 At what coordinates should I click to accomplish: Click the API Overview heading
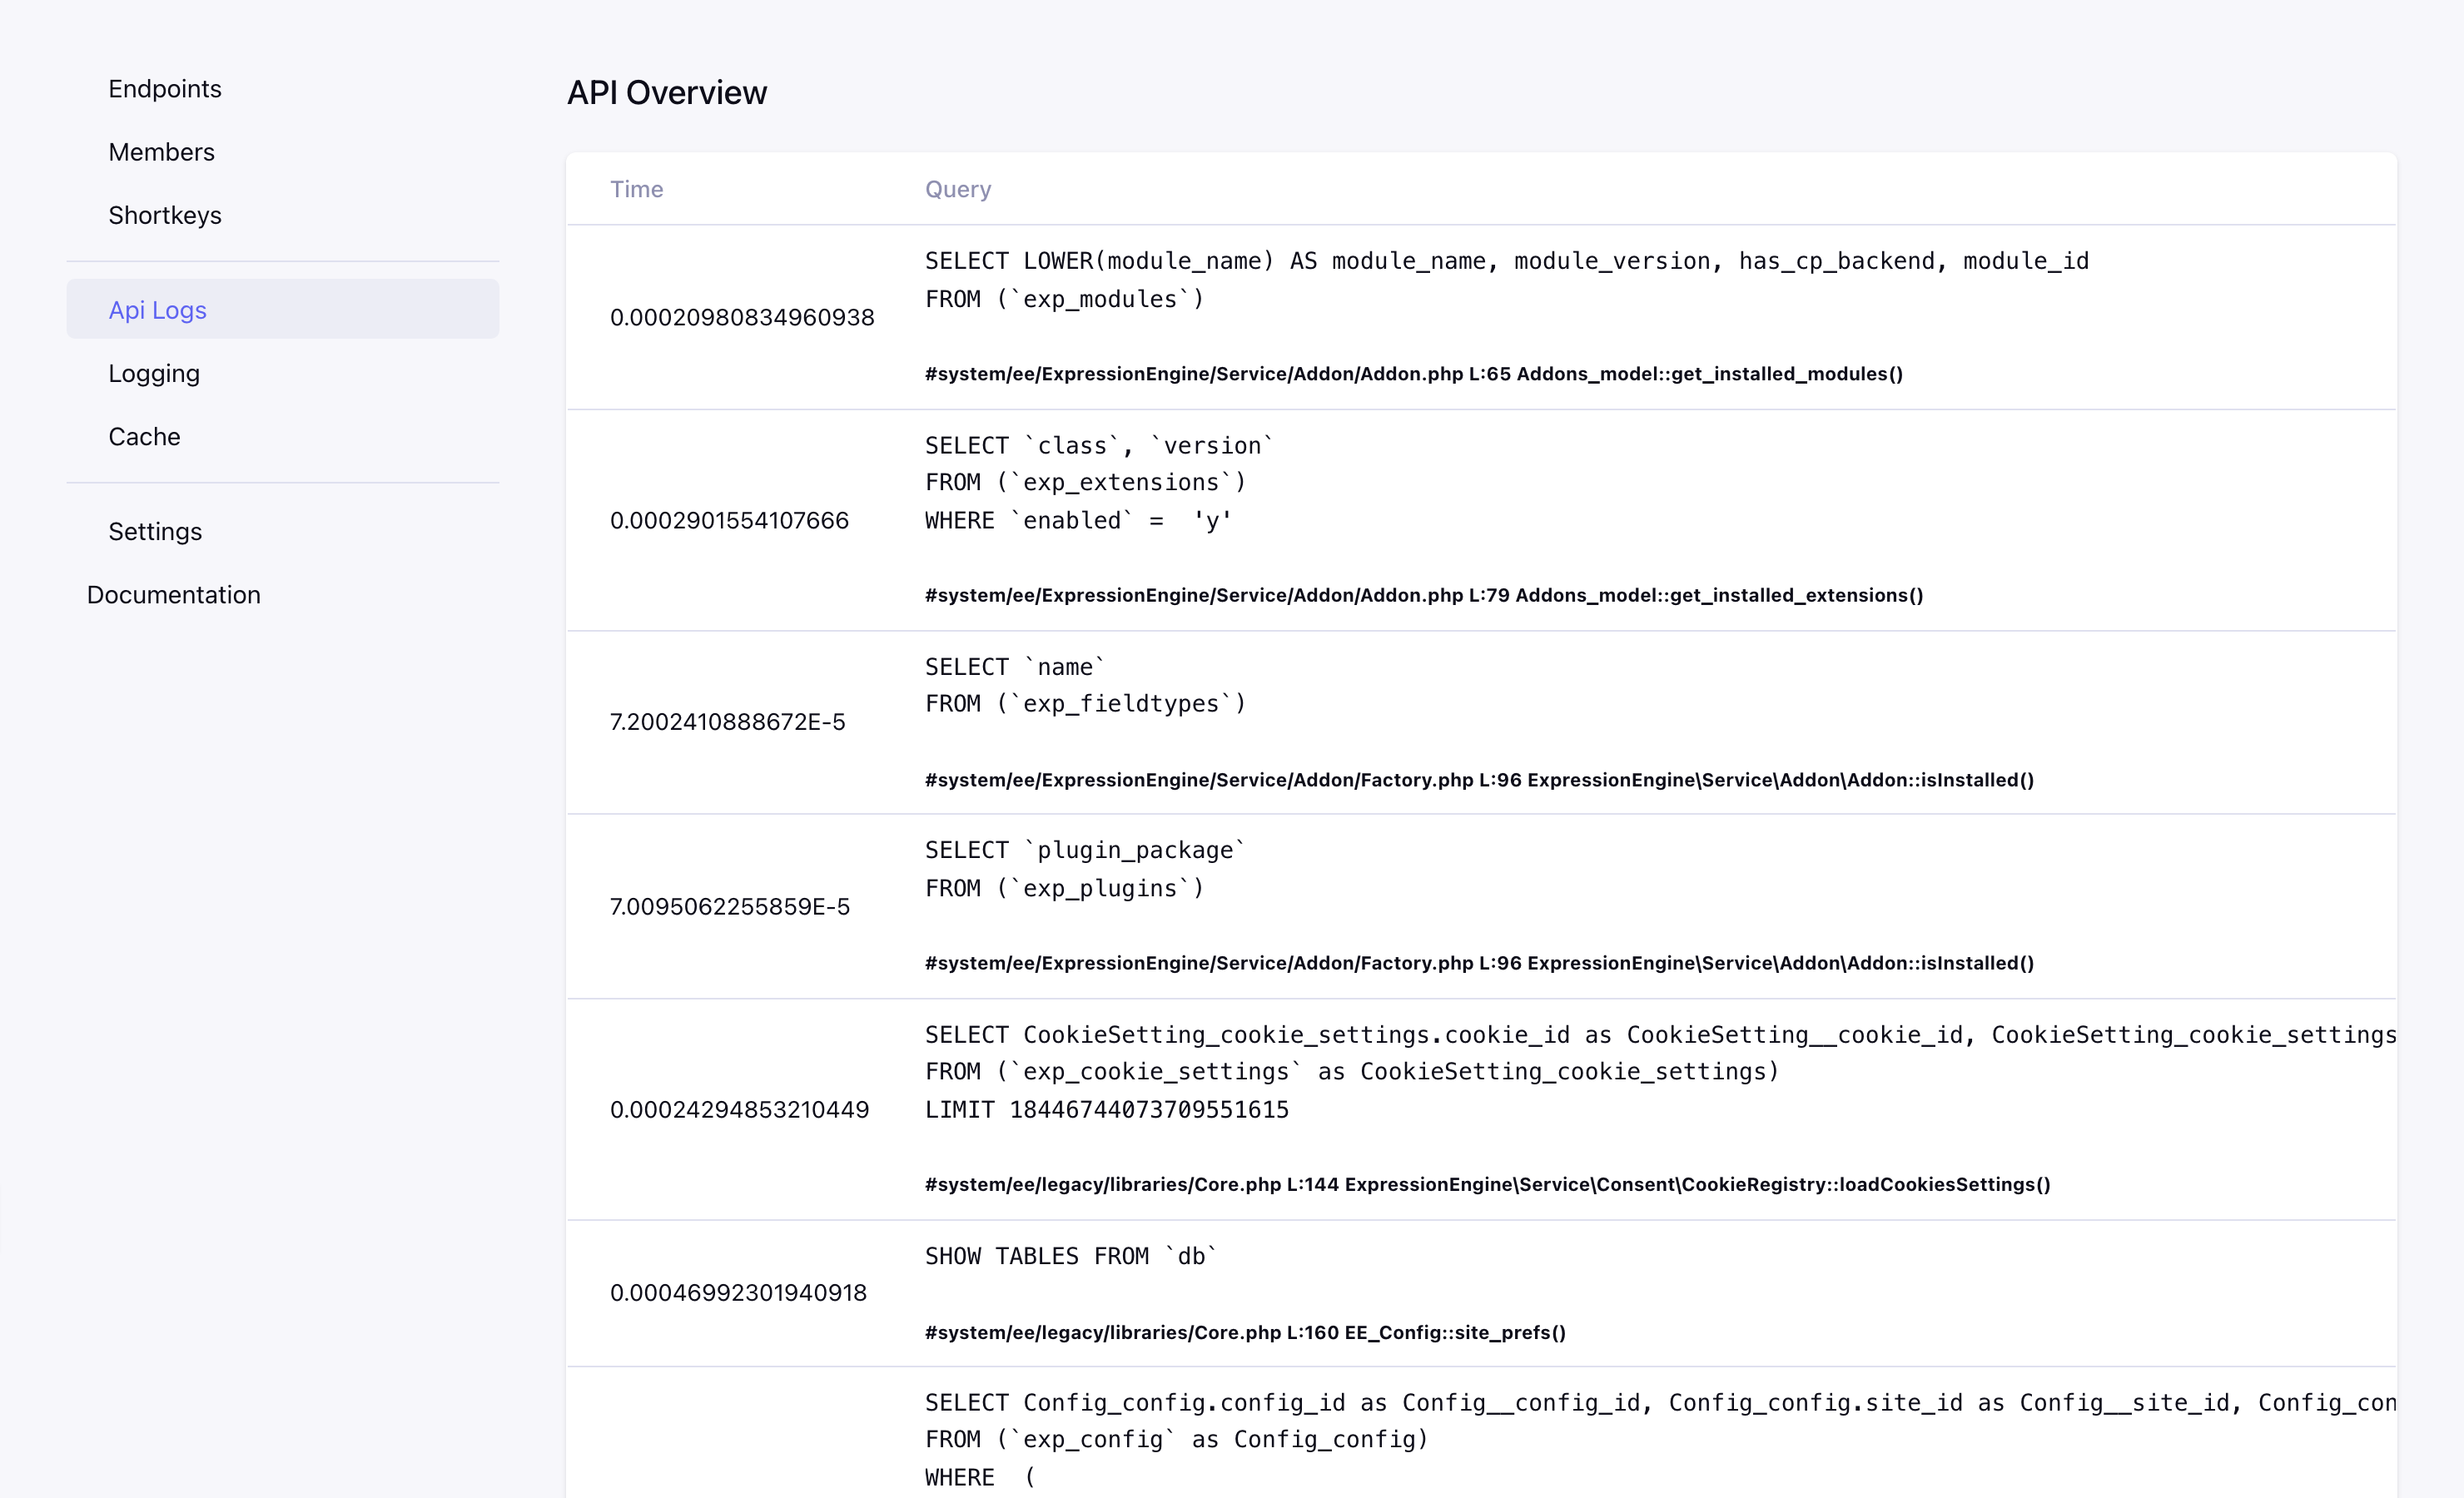pyautogui.click(x=667, y=92)
